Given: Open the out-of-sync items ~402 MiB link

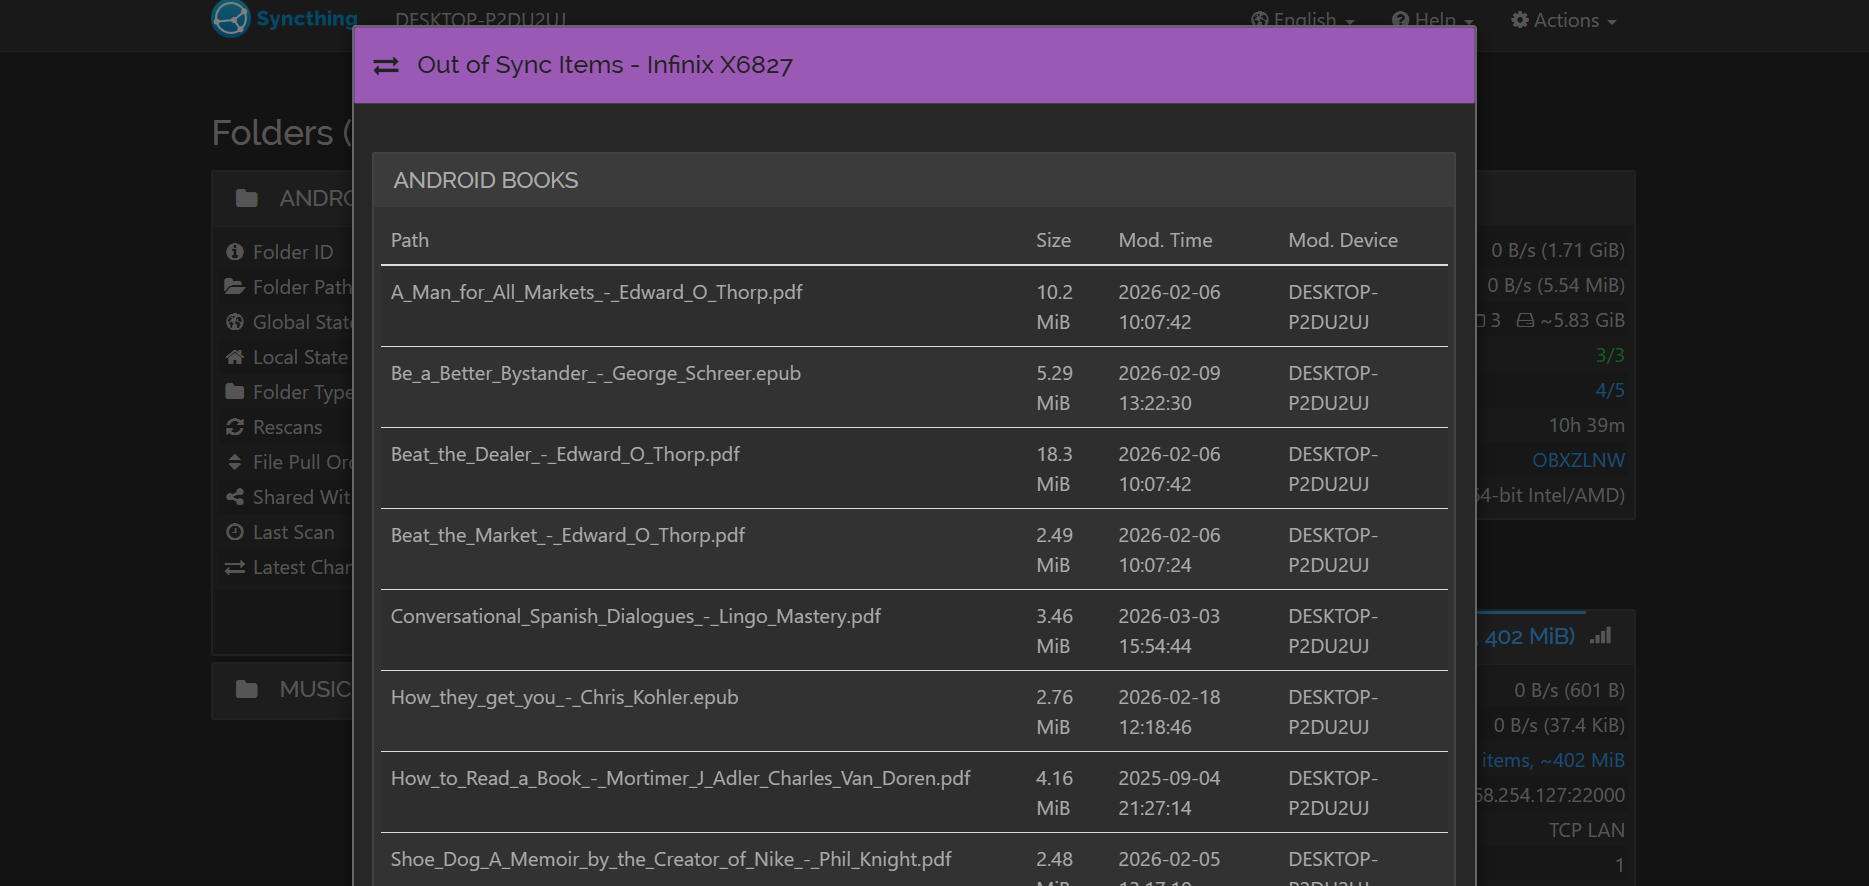Looking at the screenshot, I should point(1552,760).
